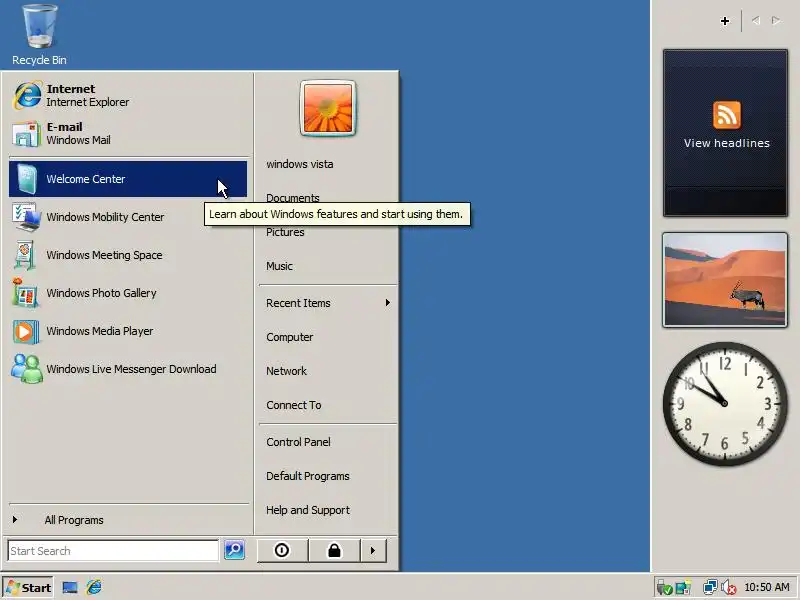Launch Windows Photo Gallery
Viewport: 800px width, 600px height.
(x=128, y=293)
